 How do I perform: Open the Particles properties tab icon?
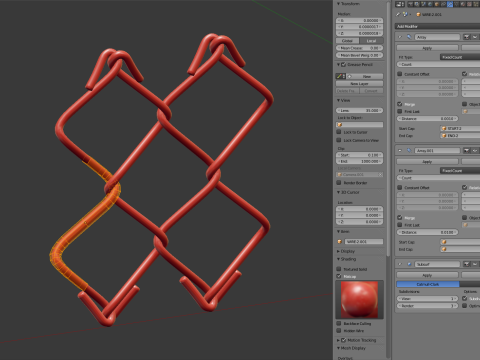[x=476, y=4]
